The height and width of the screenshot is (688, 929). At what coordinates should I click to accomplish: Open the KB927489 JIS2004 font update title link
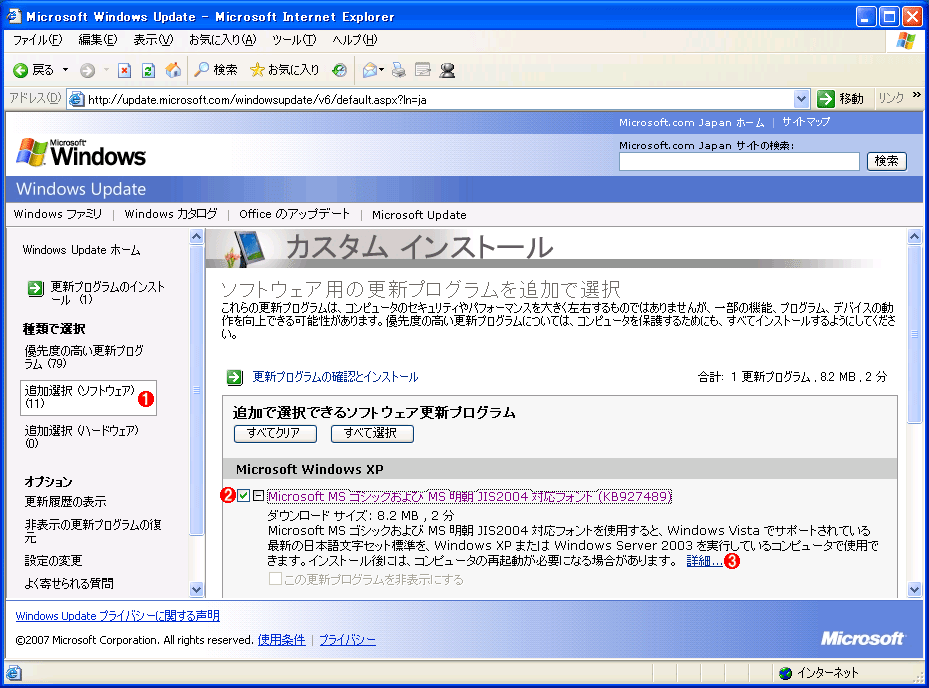[469, 497]
